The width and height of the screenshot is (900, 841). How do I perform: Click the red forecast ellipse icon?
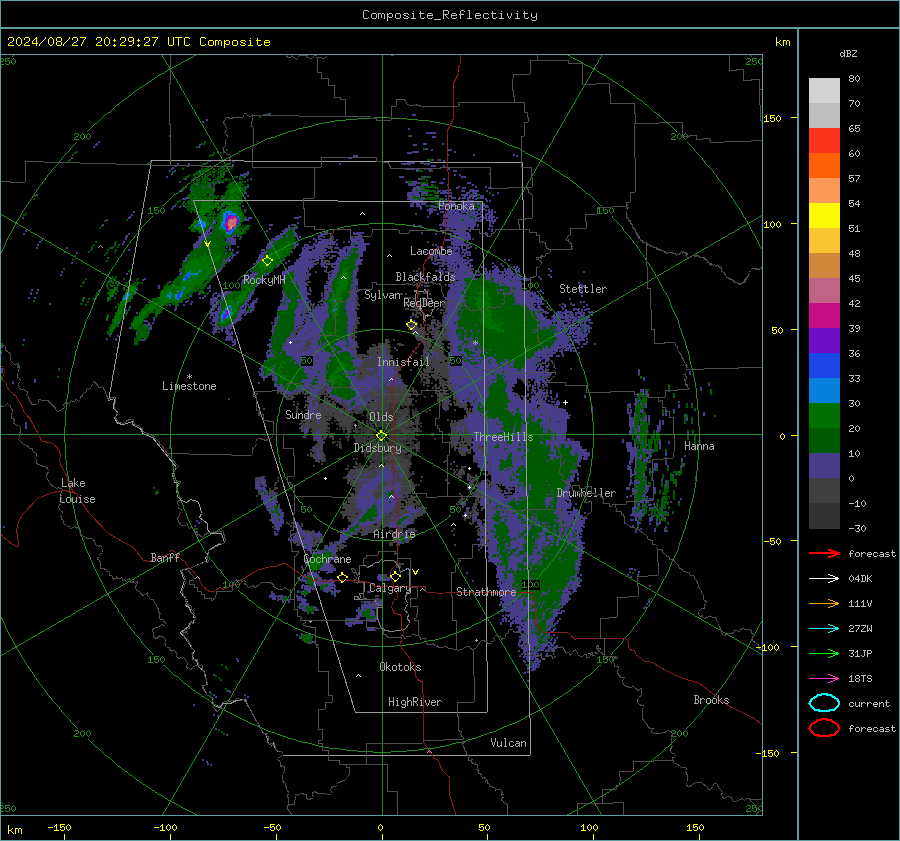(x=824, y=728)
